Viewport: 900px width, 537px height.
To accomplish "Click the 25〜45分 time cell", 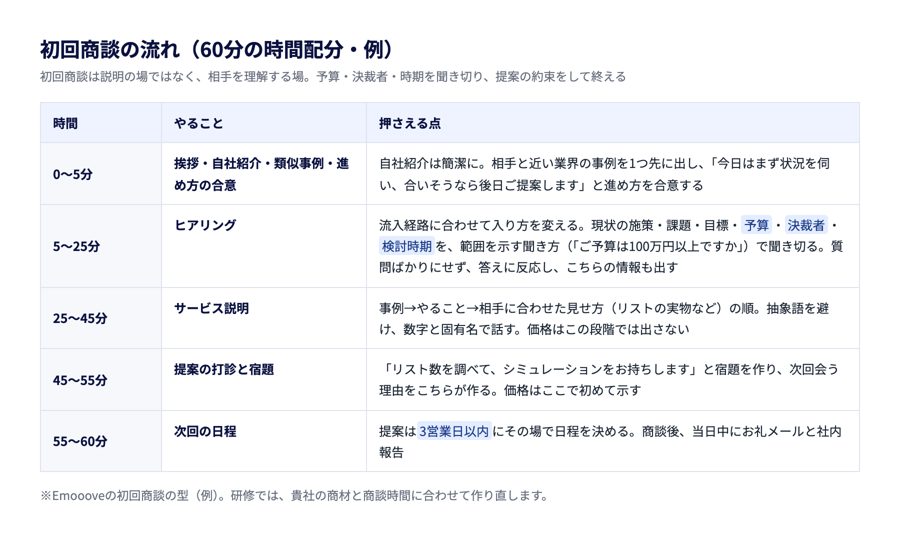I will pyautogui.click(x=100, y=318).
